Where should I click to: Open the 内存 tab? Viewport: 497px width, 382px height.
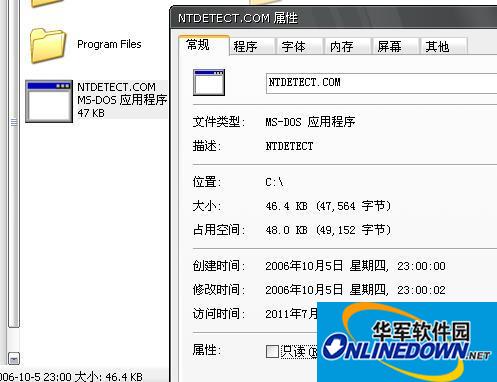pyautogui.click(x=348, y=46)
